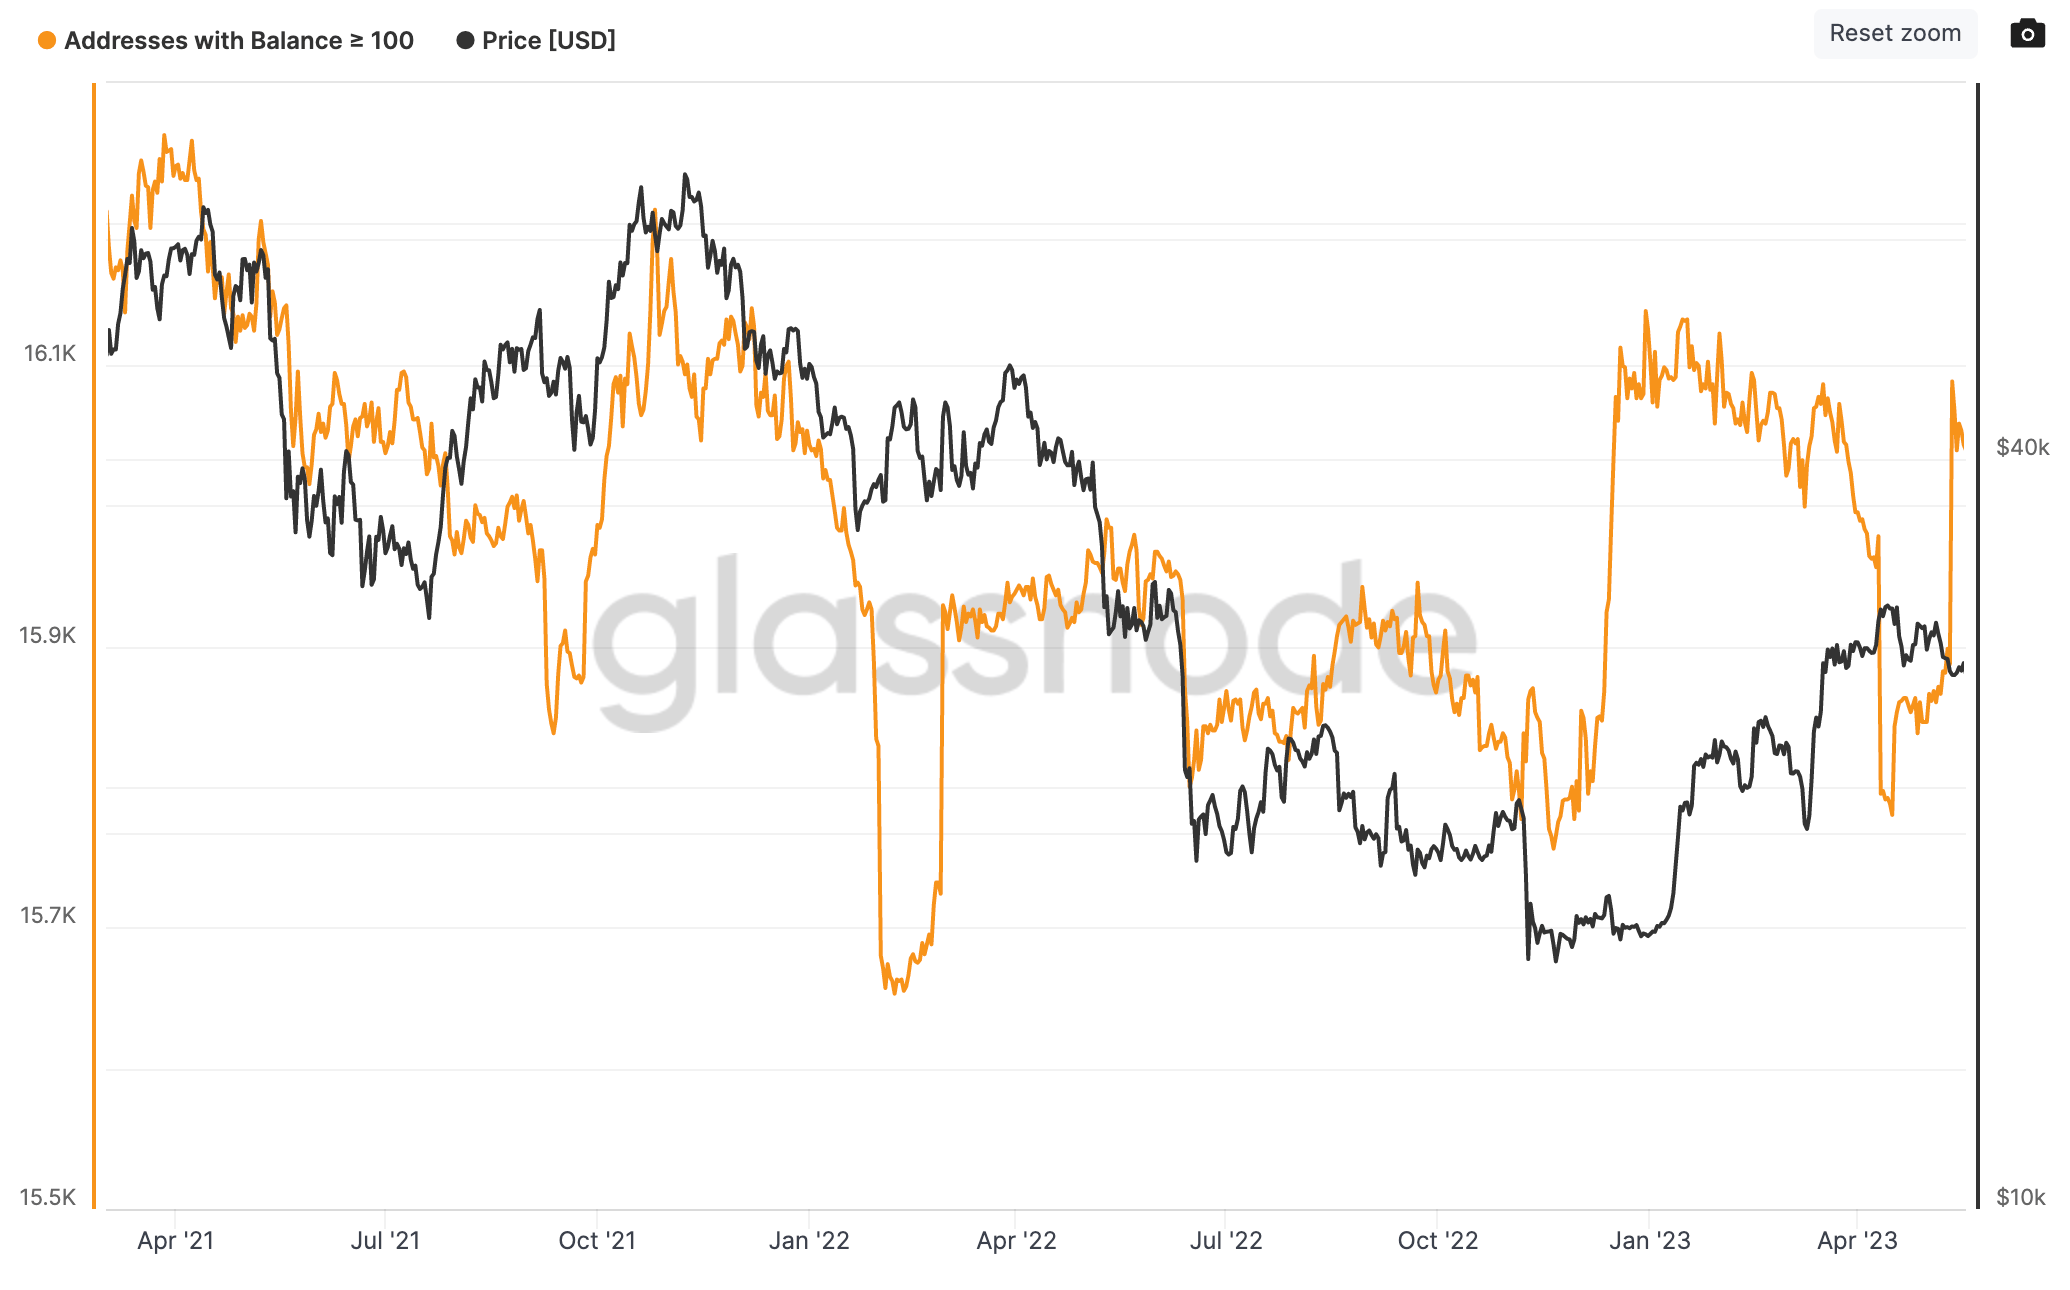Click the black Price legend dot
The height and width of the screenshot is (1290, 2070).
[x=465, y=41]
